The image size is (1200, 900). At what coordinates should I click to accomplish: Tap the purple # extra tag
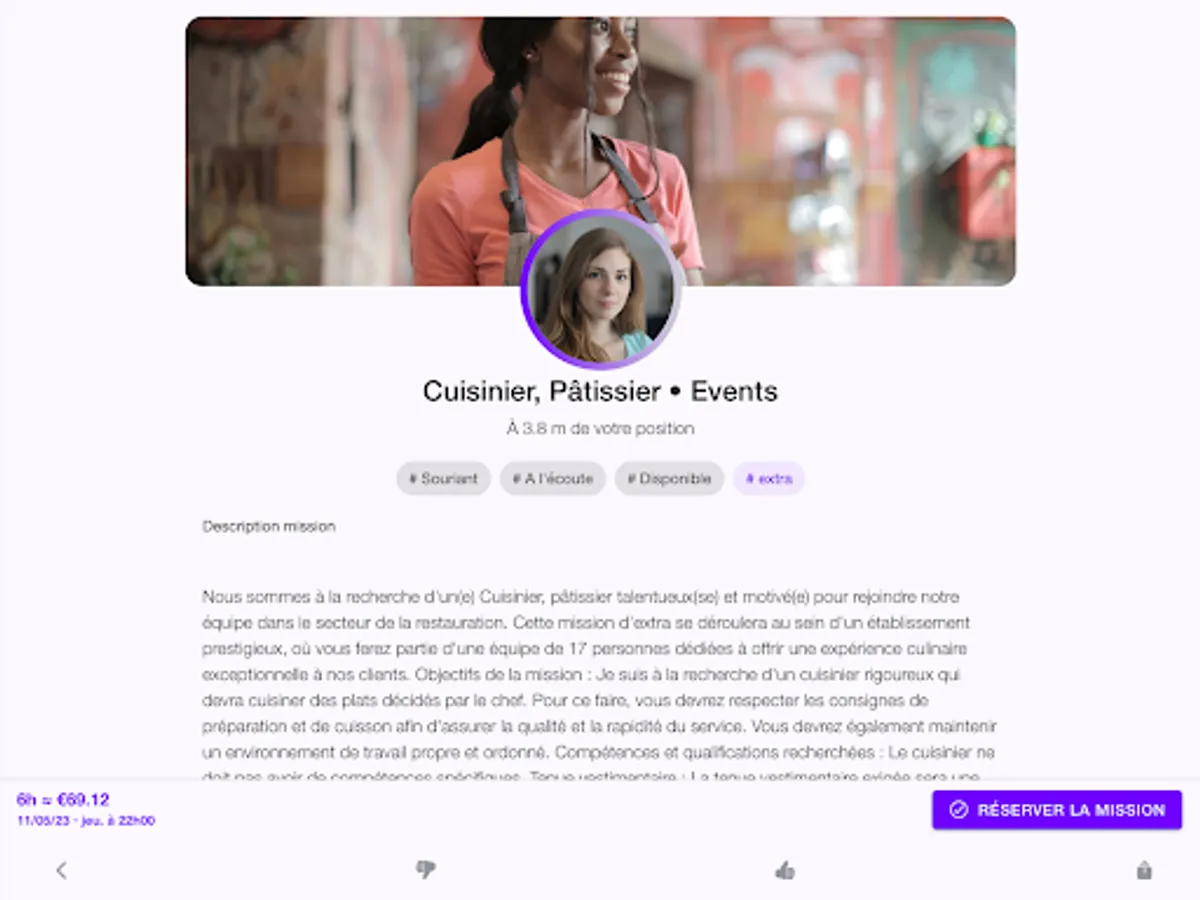pos(769,479)
